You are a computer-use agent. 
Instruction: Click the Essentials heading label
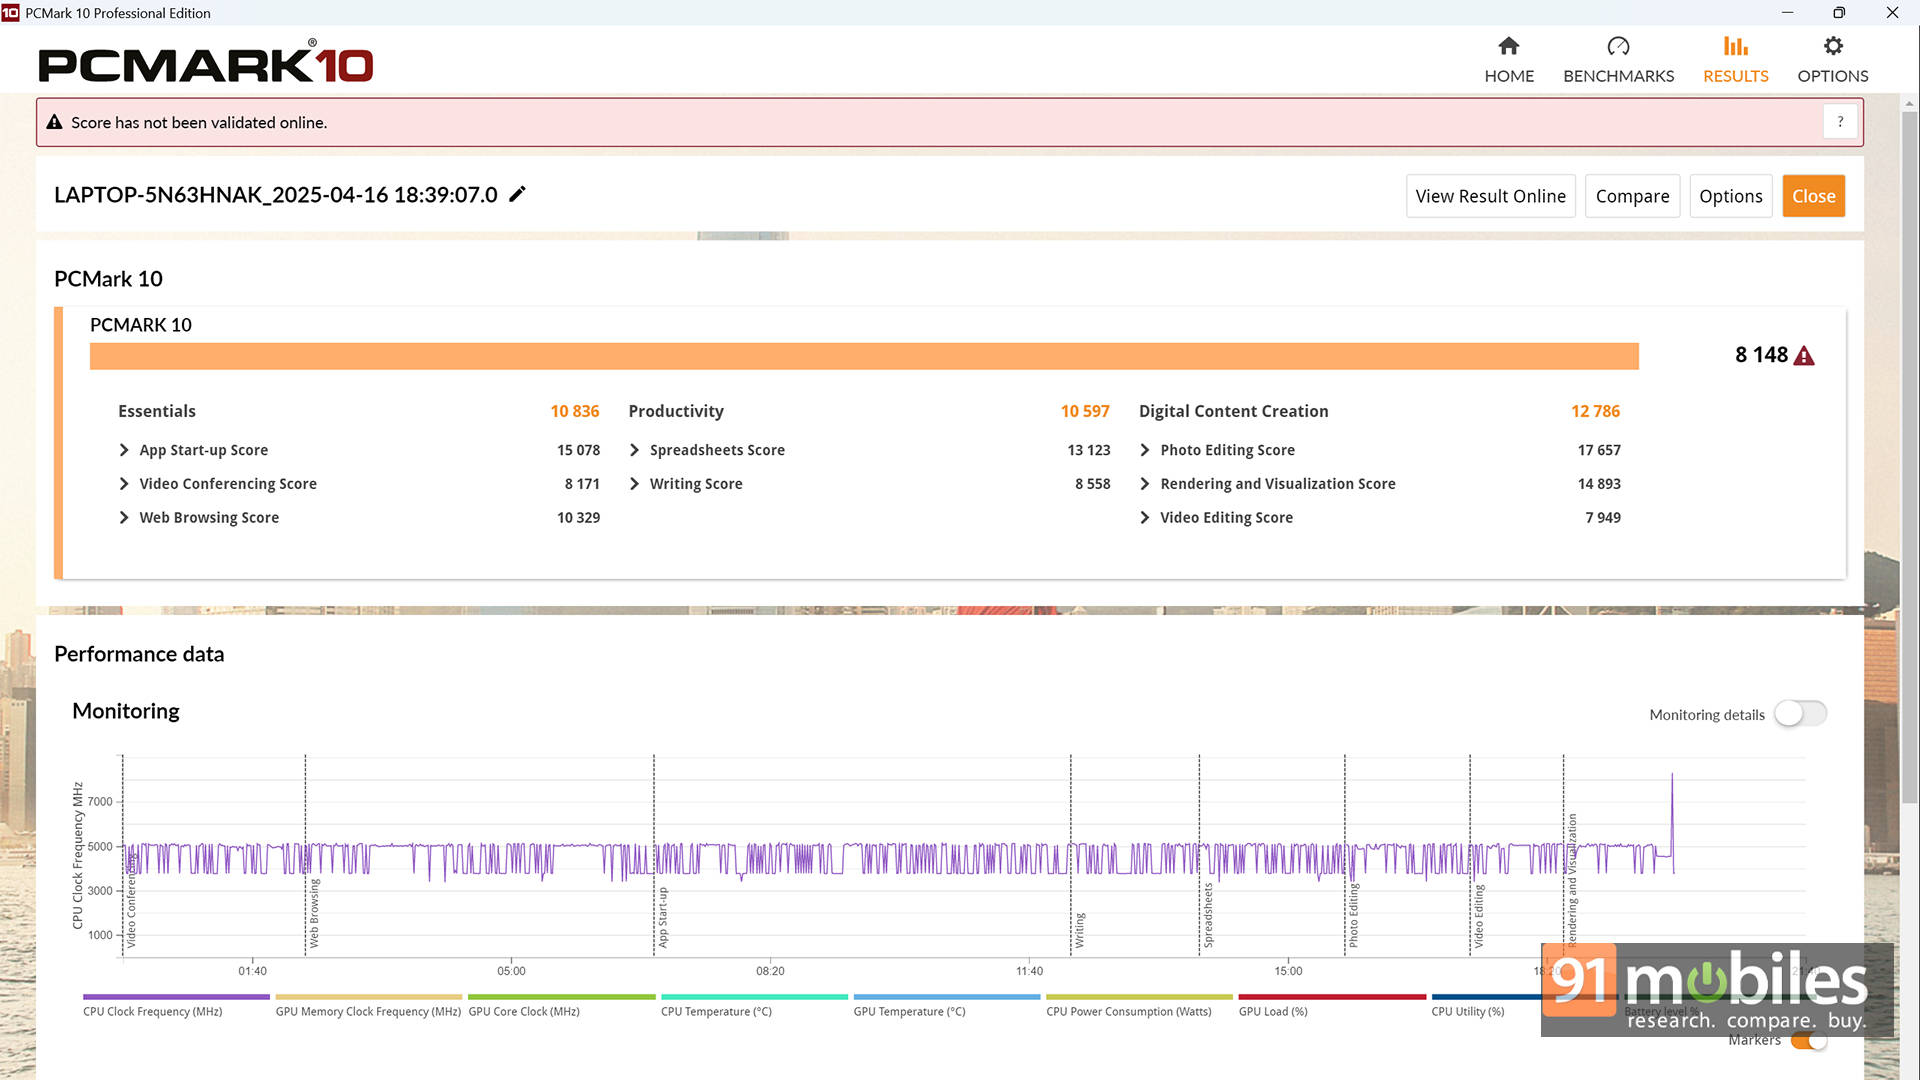point(157,411)
